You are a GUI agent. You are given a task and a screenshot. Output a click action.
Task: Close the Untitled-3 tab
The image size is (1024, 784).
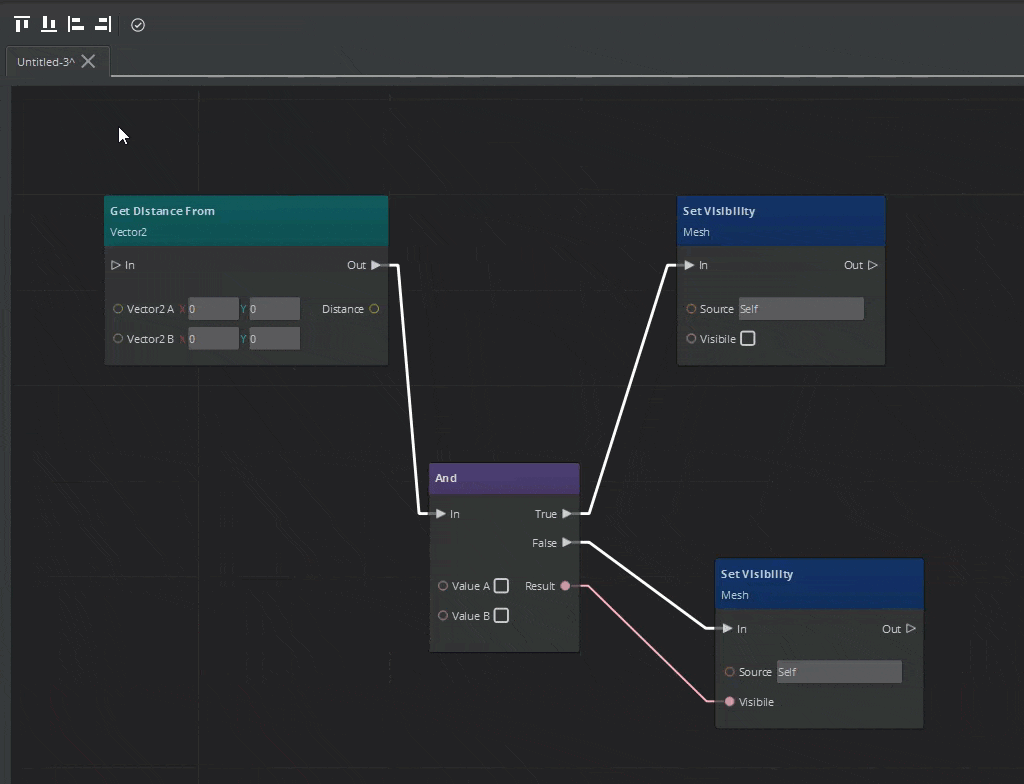click(88, 61)
